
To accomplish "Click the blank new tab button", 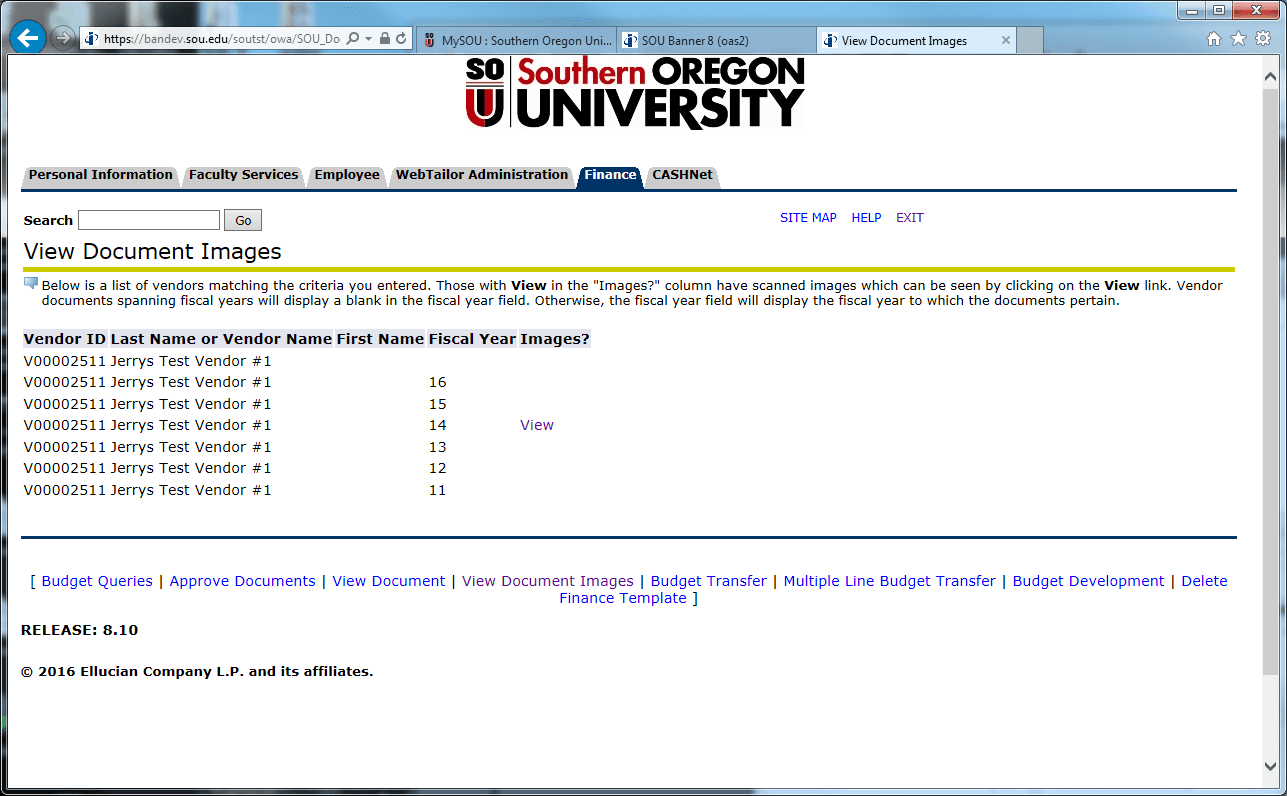I will (x=1031, y=41).
